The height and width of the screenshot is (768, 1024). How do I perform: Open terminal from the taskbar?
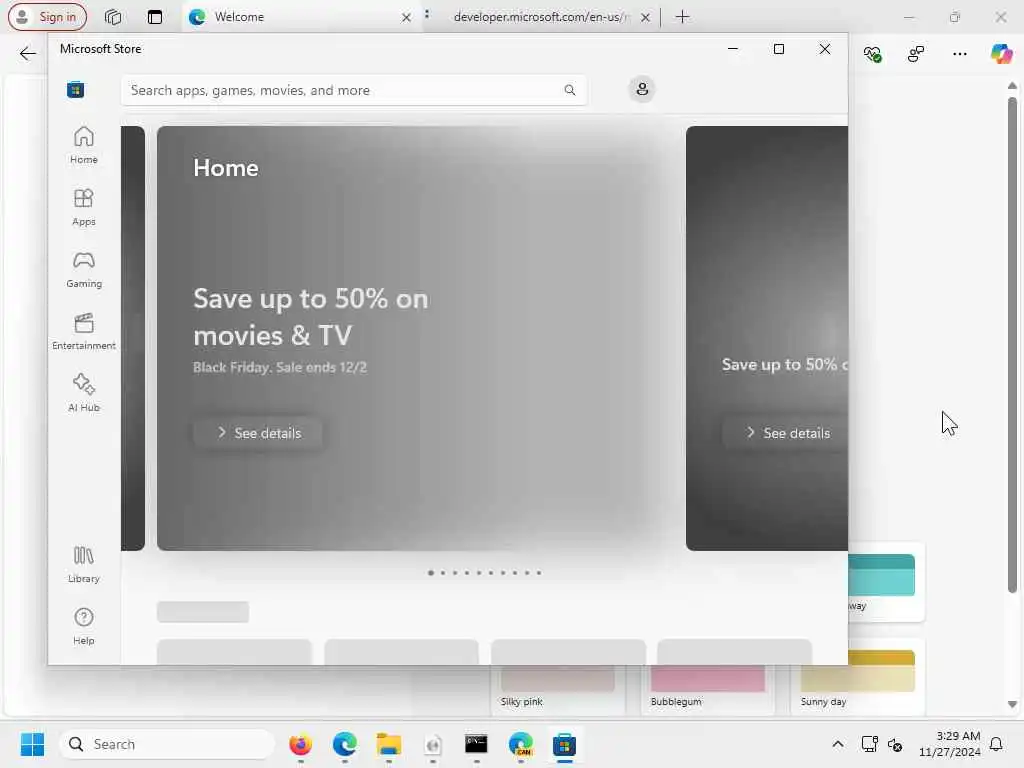(x=476, y=744)
